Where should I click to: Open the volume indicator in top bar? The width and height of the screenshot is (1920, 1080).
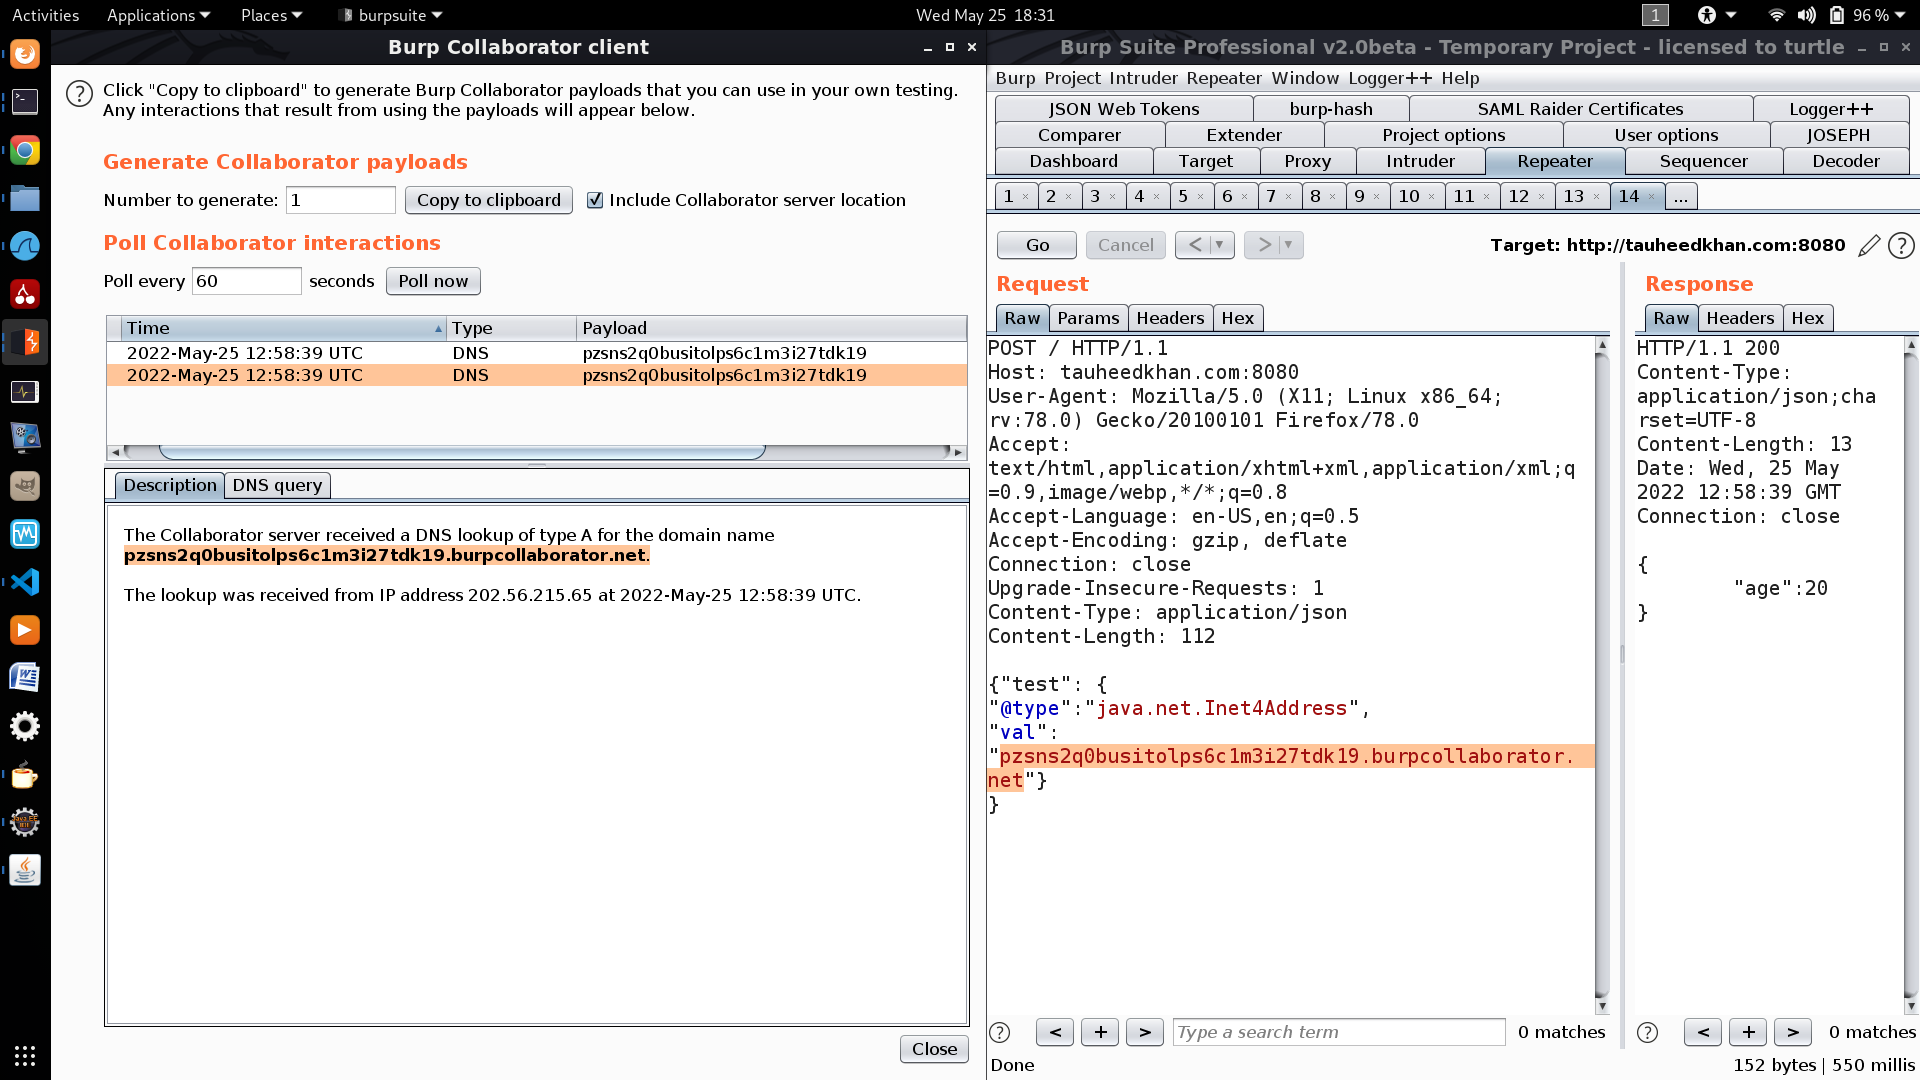pyautogui.click(x=1806, y=15)
